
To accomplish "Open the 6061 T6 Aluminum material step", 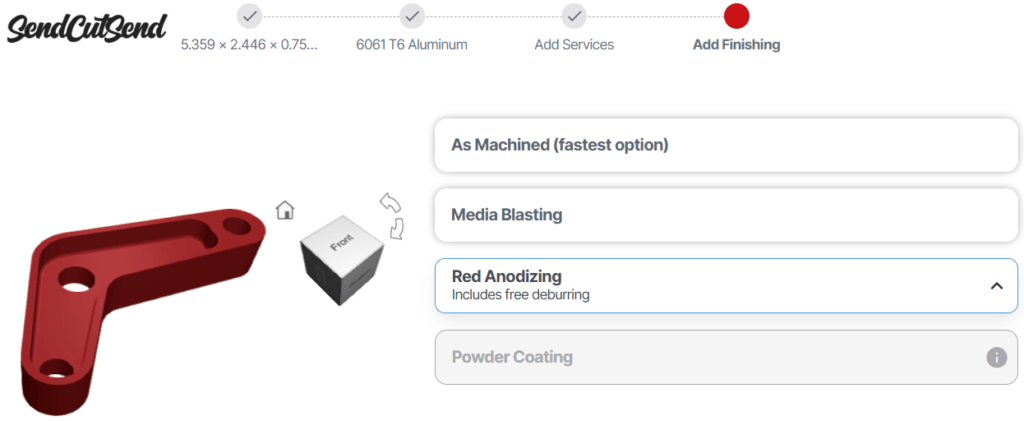I will (412, 45).
